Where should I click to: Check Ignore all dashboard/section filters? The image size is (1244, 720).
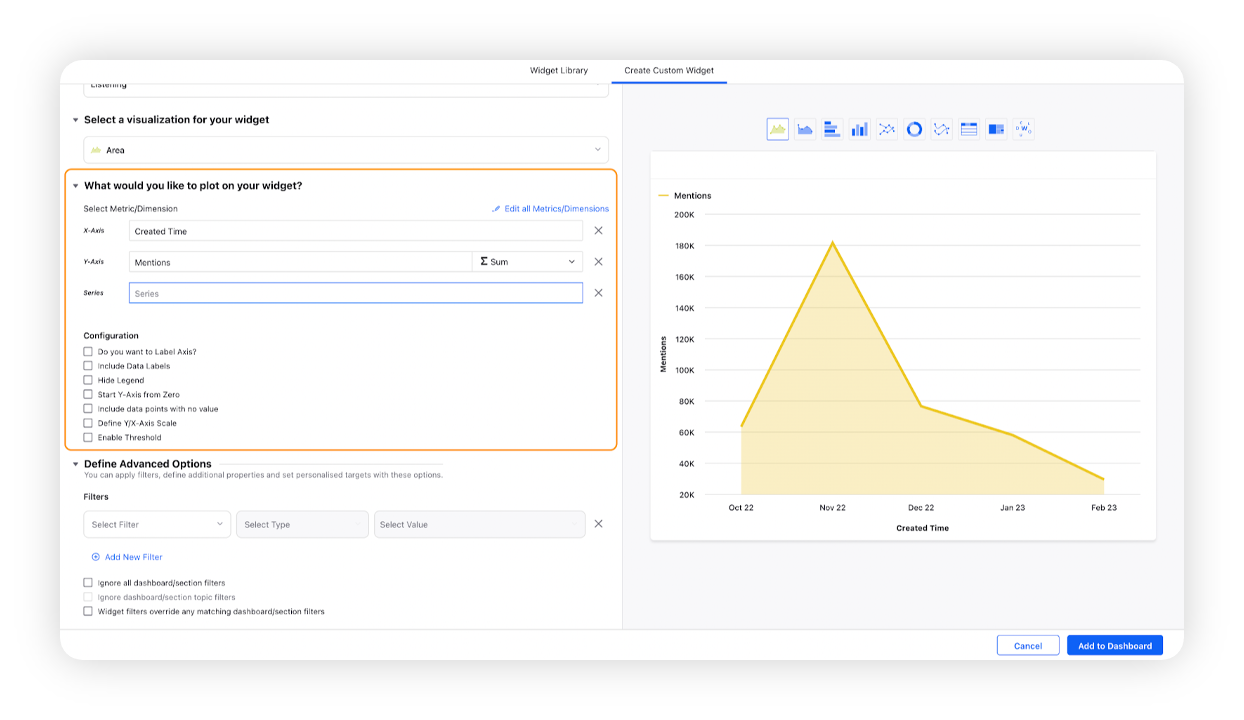pos(88,583)
